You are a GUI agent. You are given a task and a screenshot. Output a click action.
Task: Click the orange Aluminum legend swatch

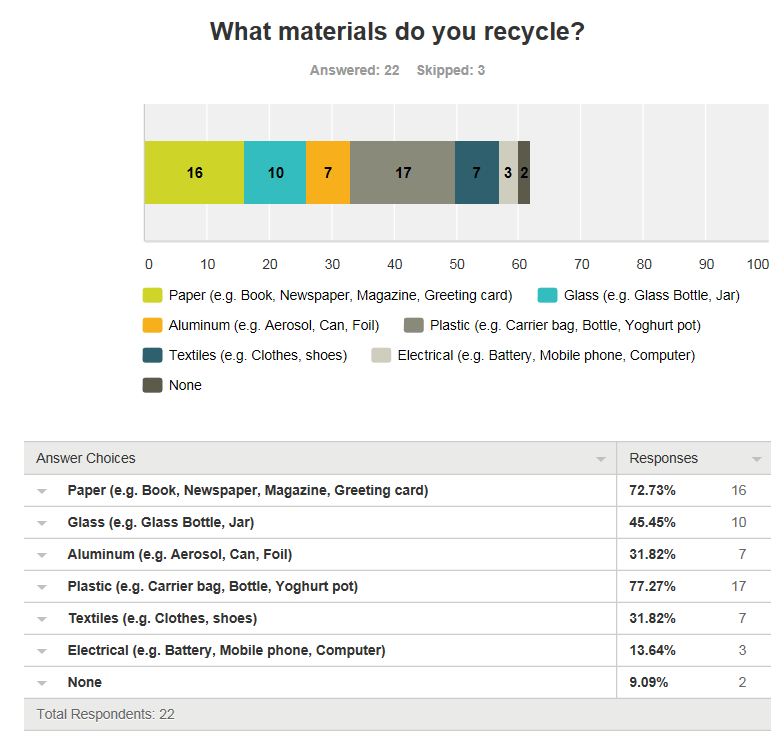point(152,325)
